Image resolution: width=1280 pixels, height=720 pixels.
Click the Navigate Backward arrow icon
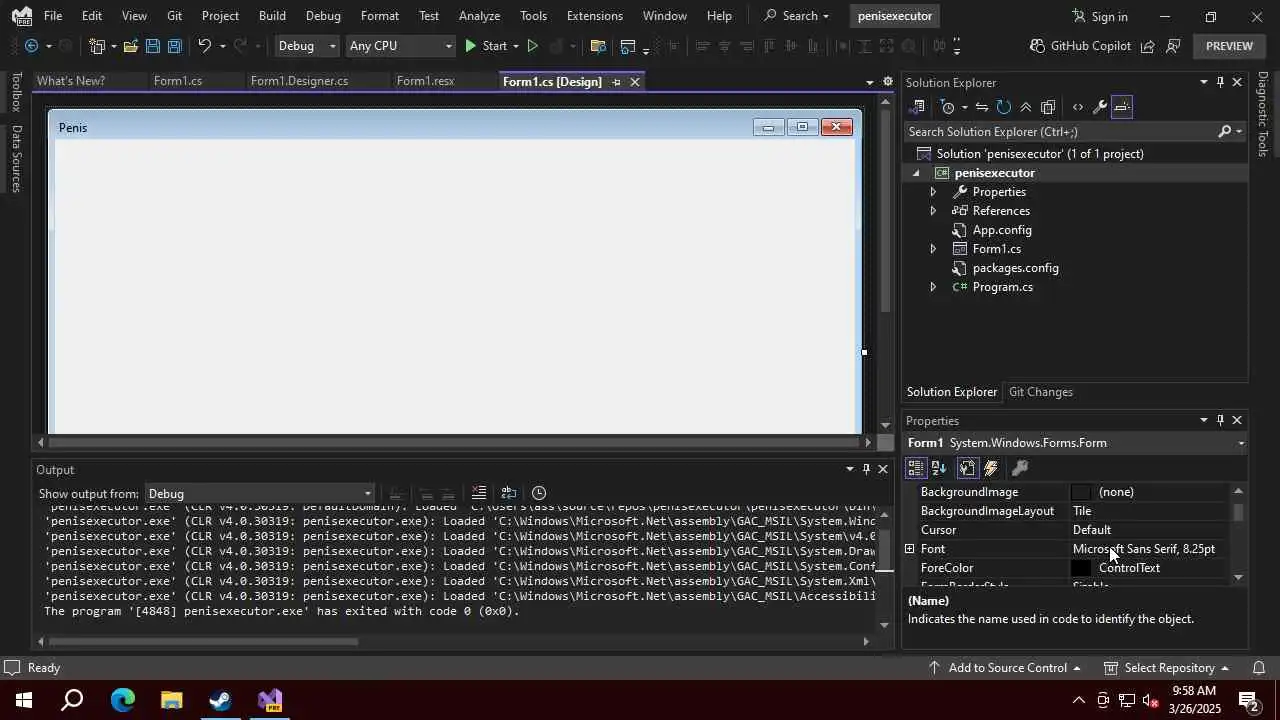tap(31, 46)
